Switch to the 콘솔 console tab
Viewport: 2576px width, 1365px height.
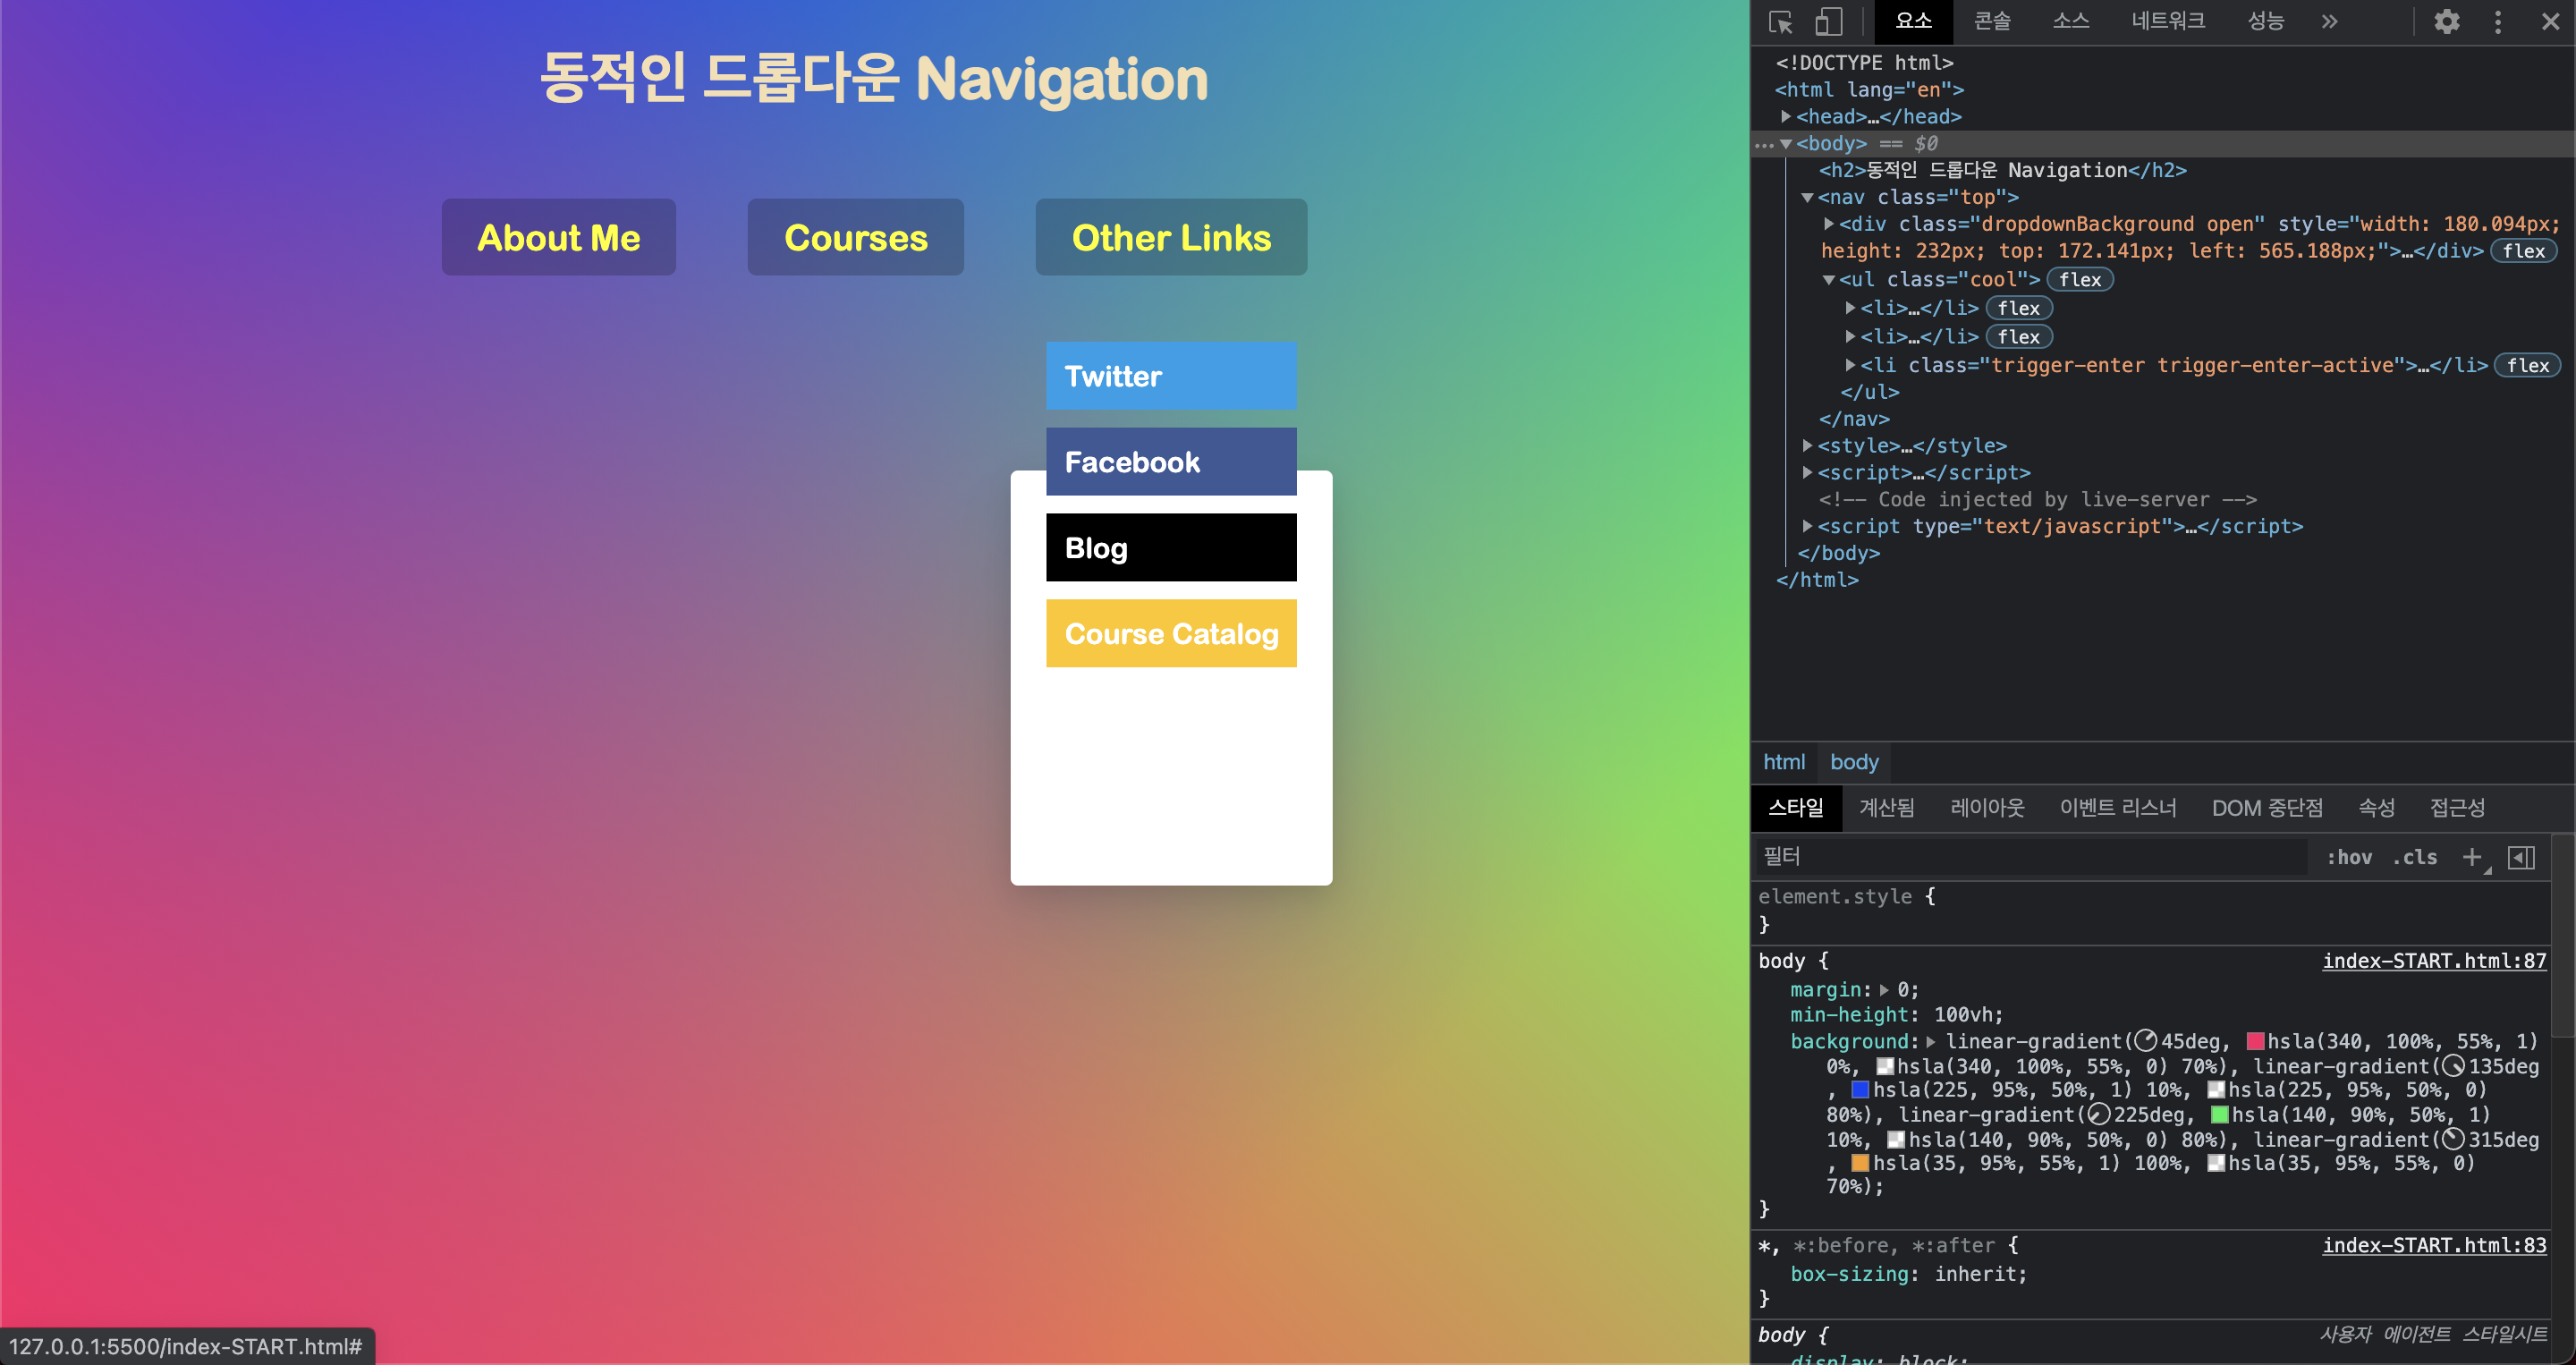[x=1991, y=21]
